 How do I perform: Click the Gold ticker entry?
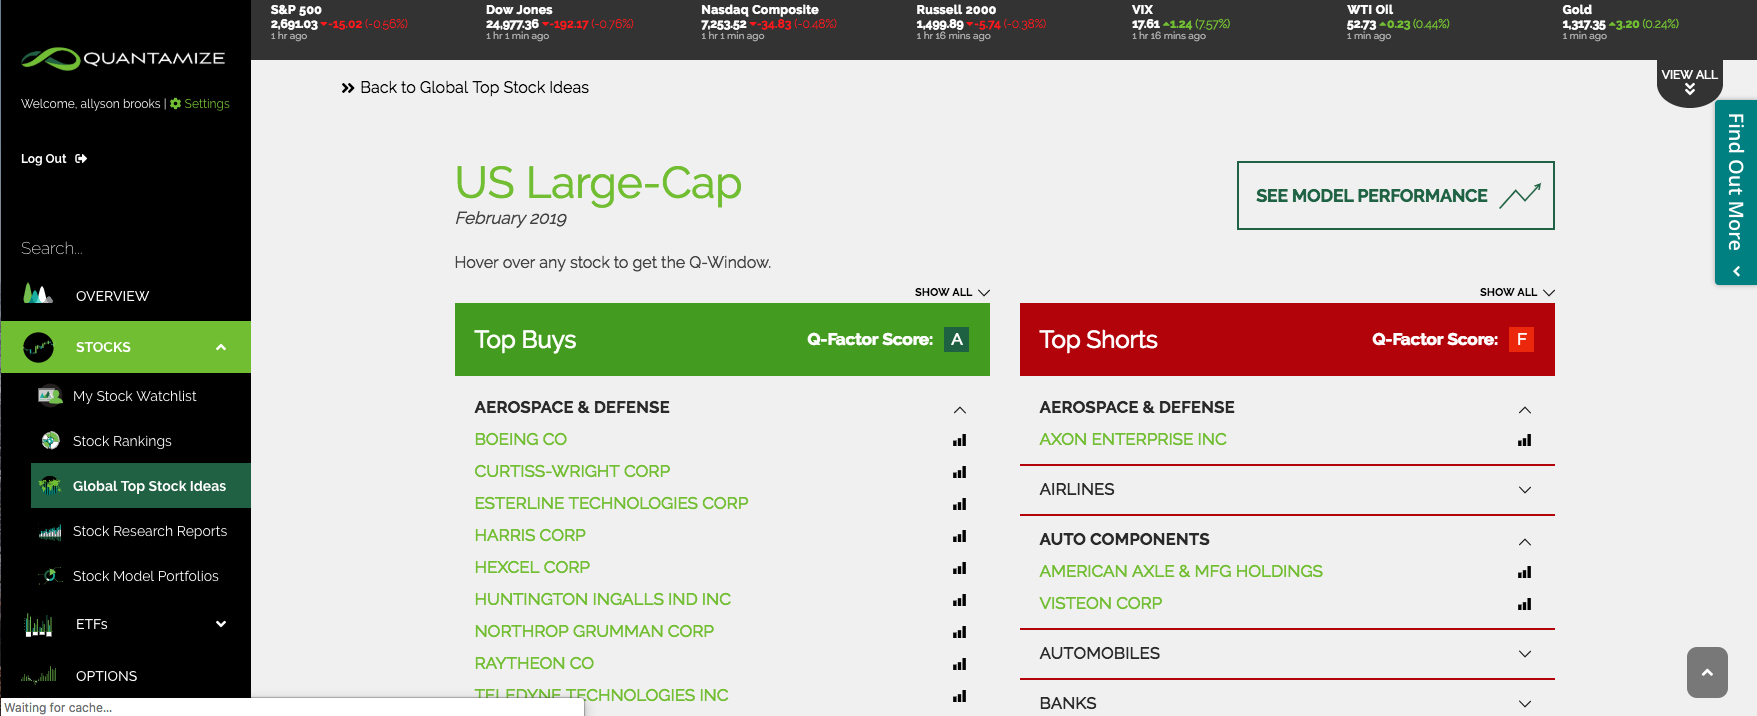(x=1620, y=22)
